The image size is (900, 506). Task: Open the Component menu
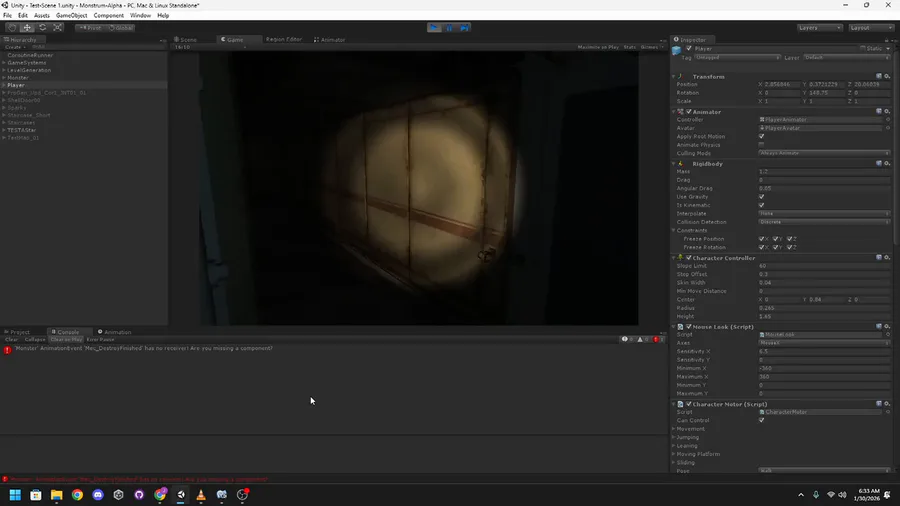coord(108,15)
